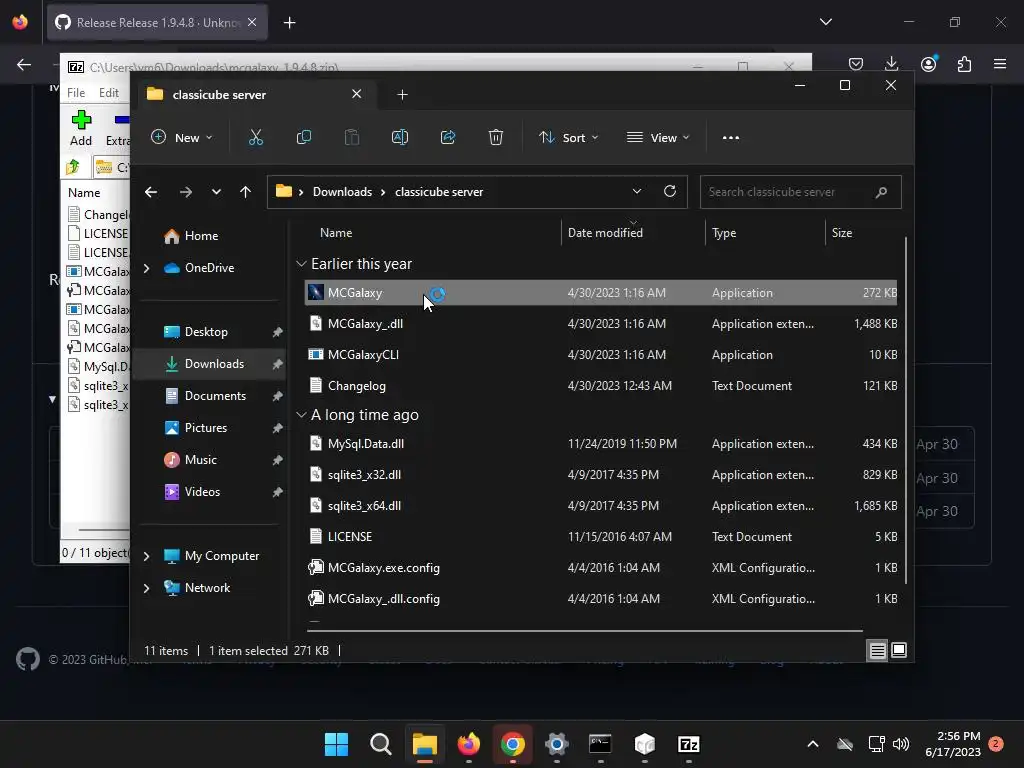Open Firefox account profile icon

point(929,63)
